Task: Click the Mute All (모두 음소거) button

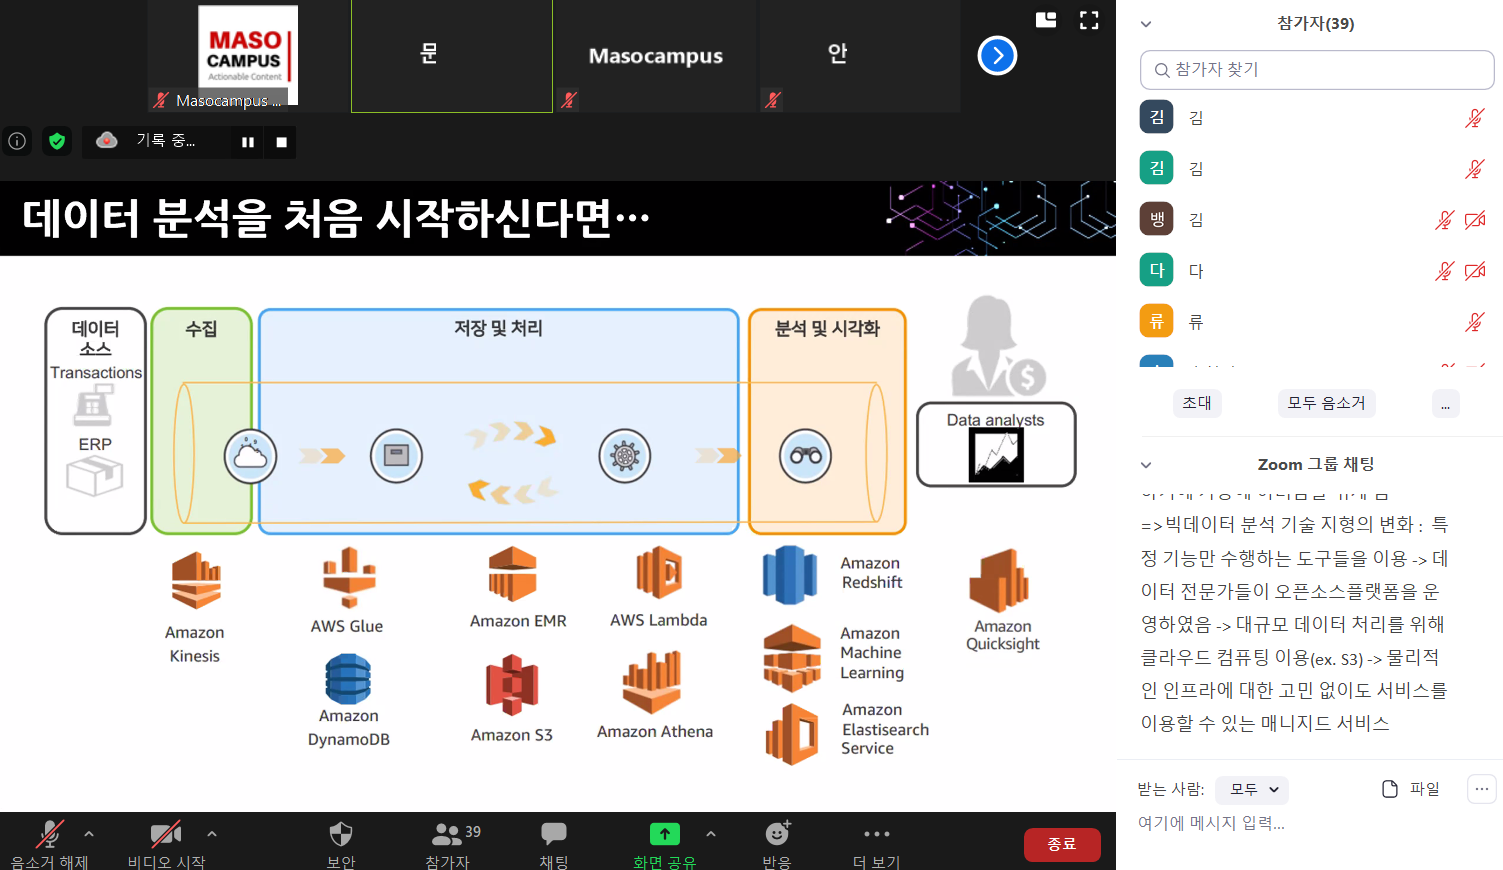Action: pos(1326,403)
